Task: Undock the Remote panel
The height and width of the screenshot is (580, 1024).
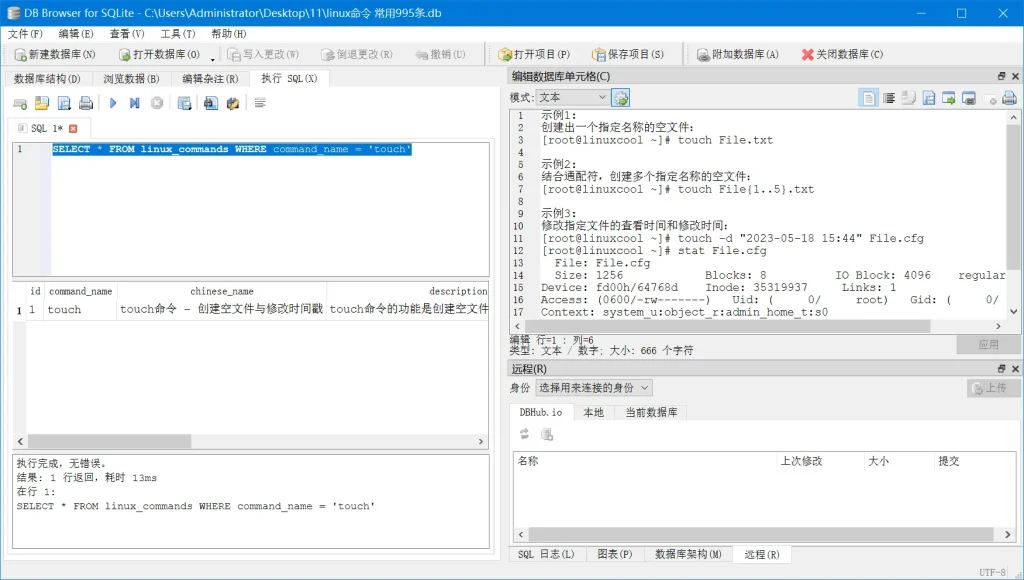Action: click(x=1002, y=369)
